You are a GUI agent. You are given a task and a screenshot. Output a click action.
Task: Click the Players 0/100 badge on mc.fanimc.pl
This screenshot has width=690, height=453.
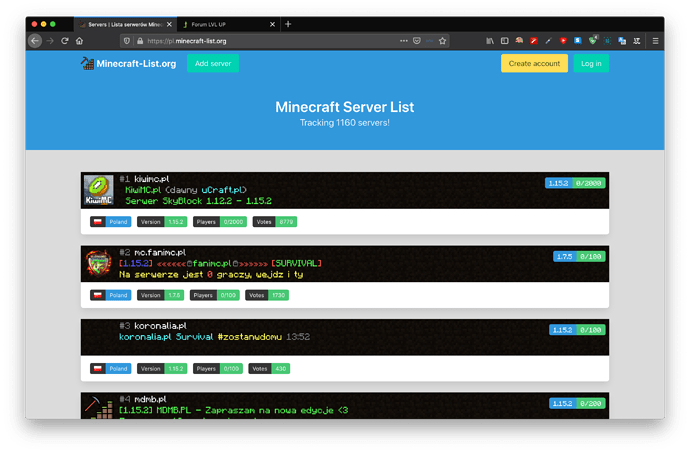point(214,295)
